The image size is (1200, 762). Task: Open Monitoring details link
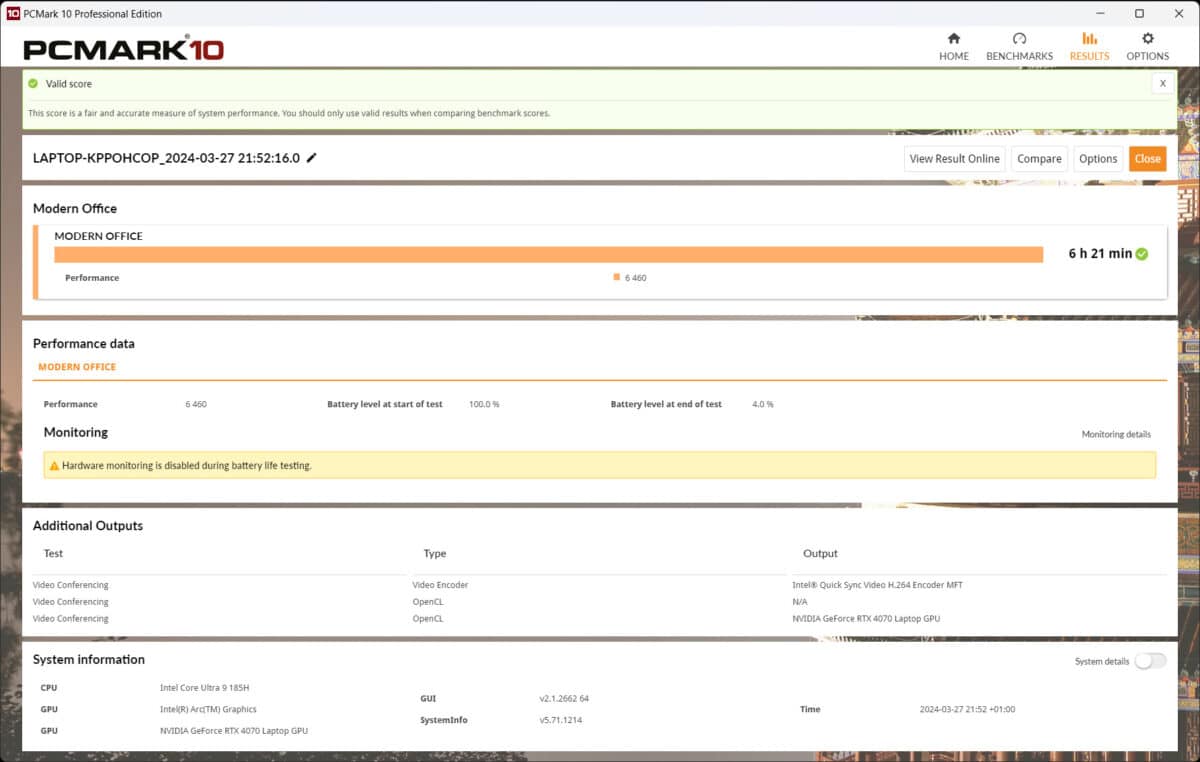point(1116,435)
